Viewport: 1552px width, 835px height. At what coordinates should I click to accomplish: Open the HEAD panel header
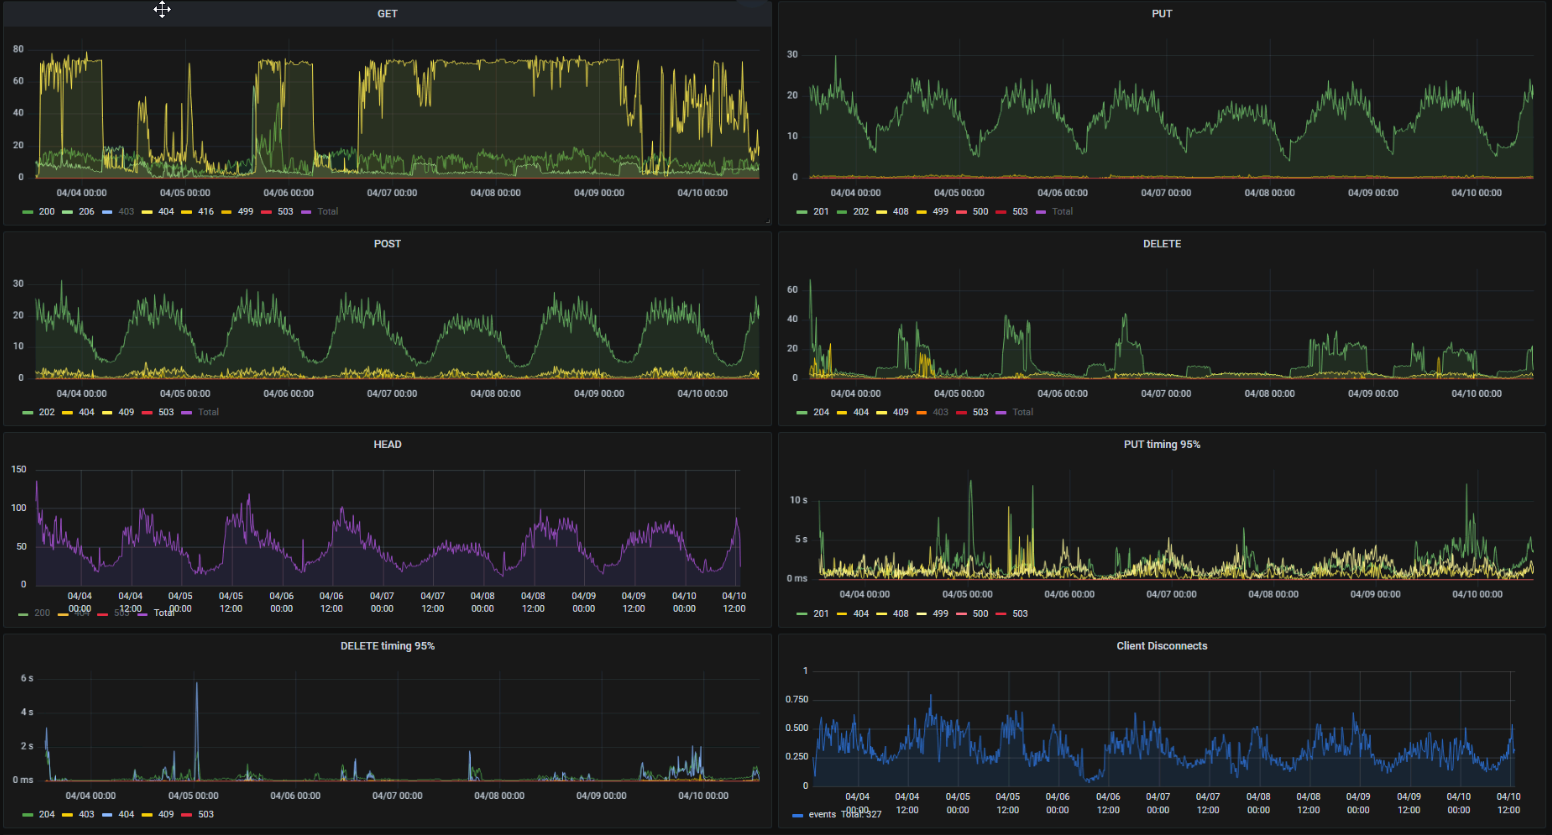(387, 445)
